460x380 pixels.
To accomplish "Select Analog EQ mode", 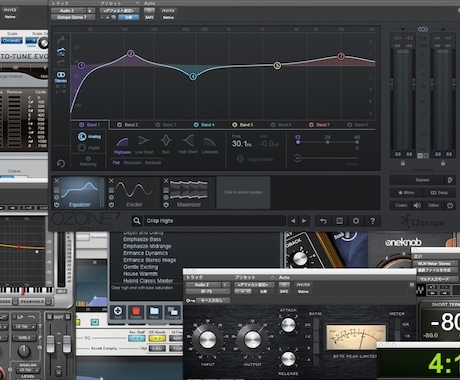I will tap(89, 136).
